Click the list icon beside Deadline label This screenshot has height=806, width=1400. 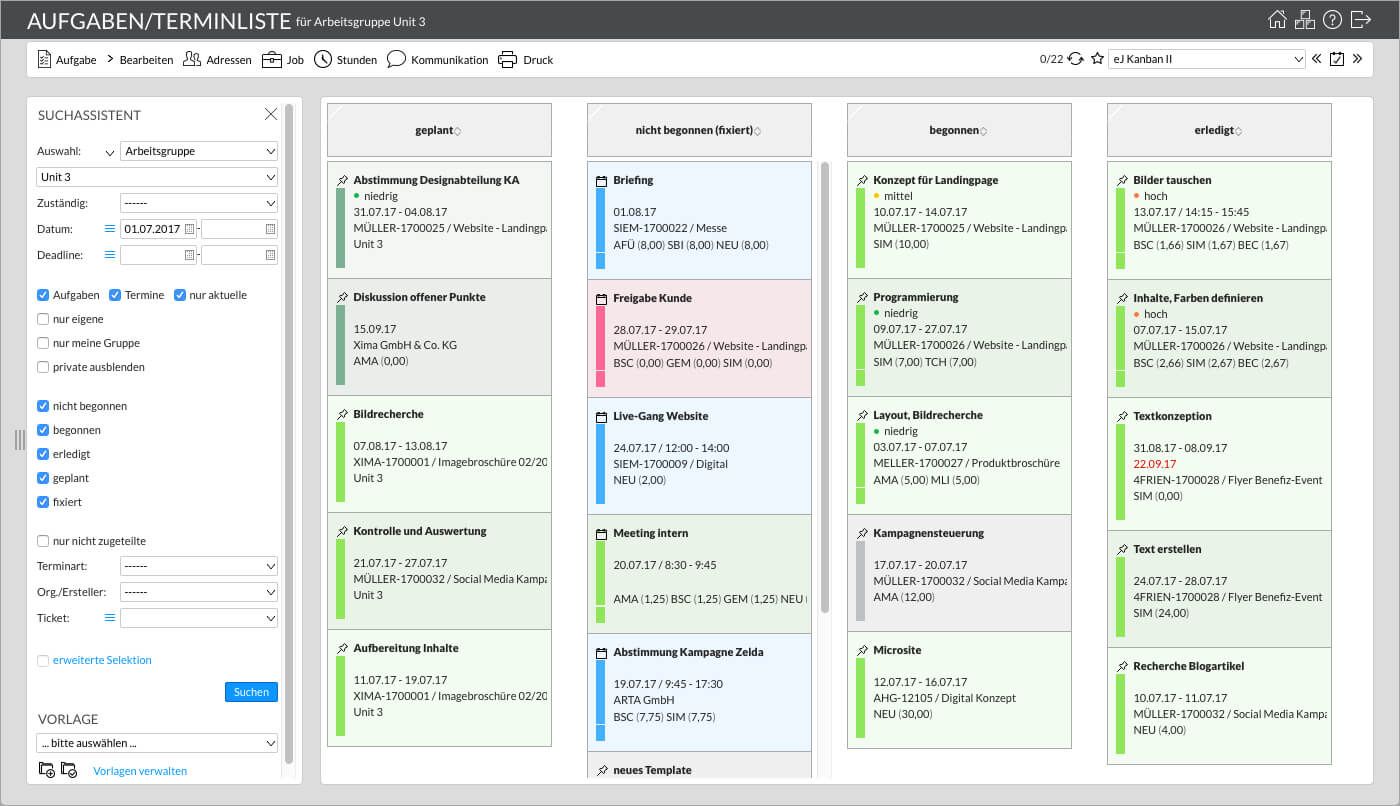pos(110,255)
